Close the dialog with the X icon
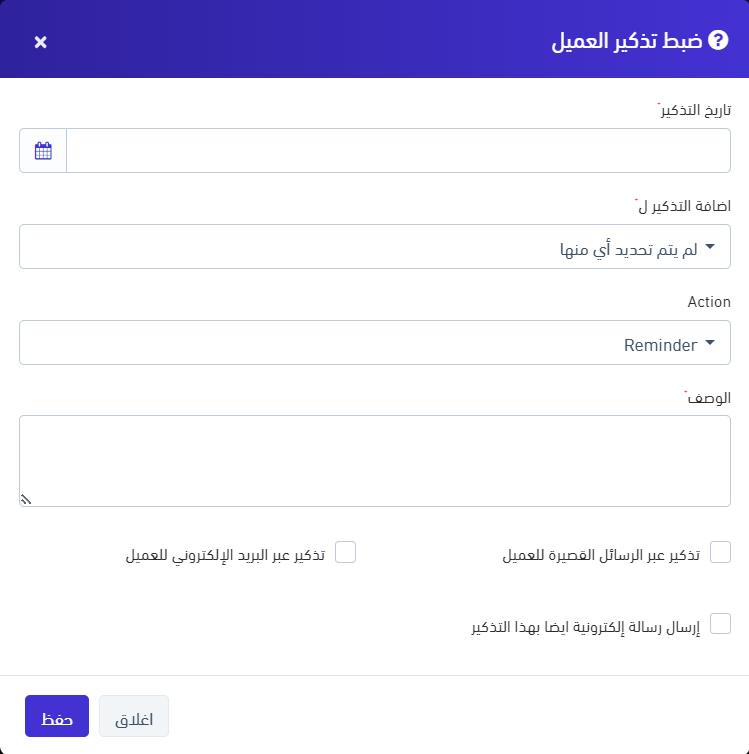 click(40, 42)
